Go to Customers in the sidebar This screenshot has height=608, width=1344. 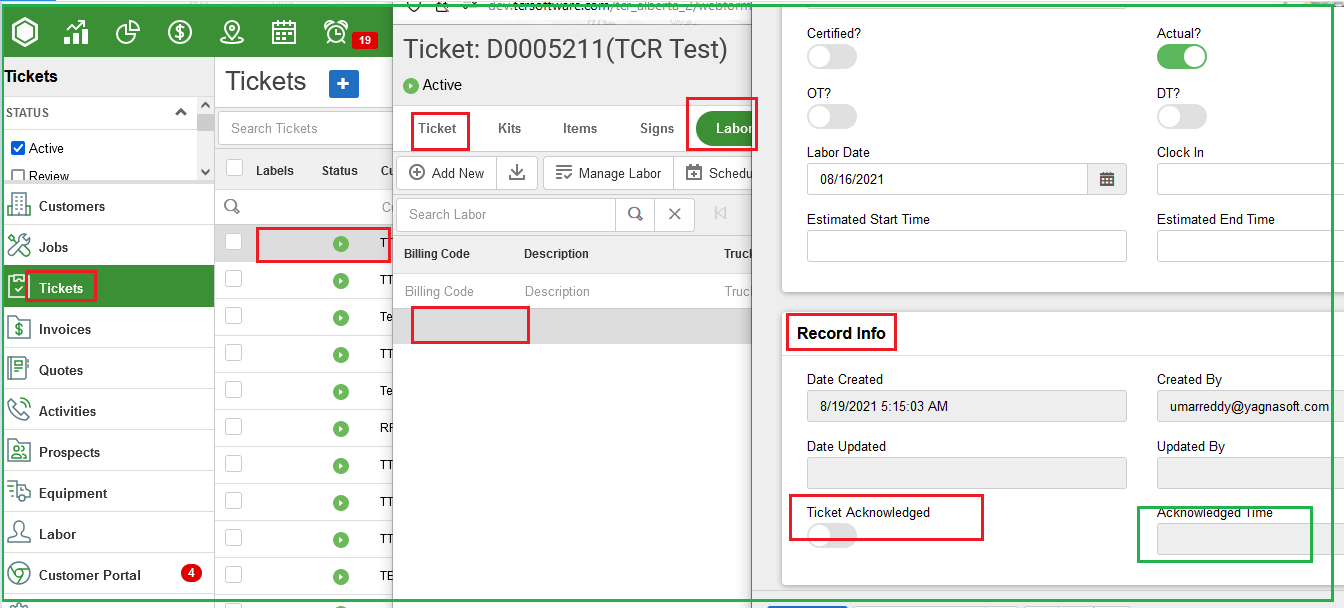coord(107,206)
